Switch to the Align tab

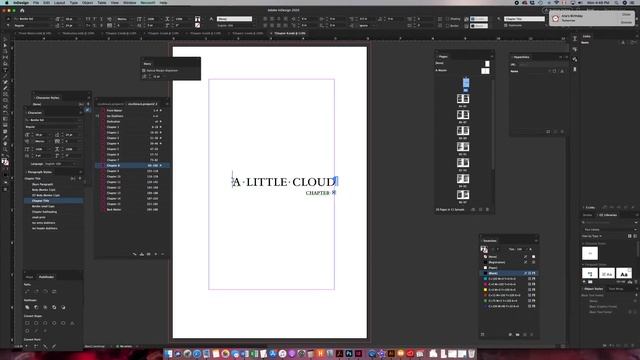click(29, 277)
